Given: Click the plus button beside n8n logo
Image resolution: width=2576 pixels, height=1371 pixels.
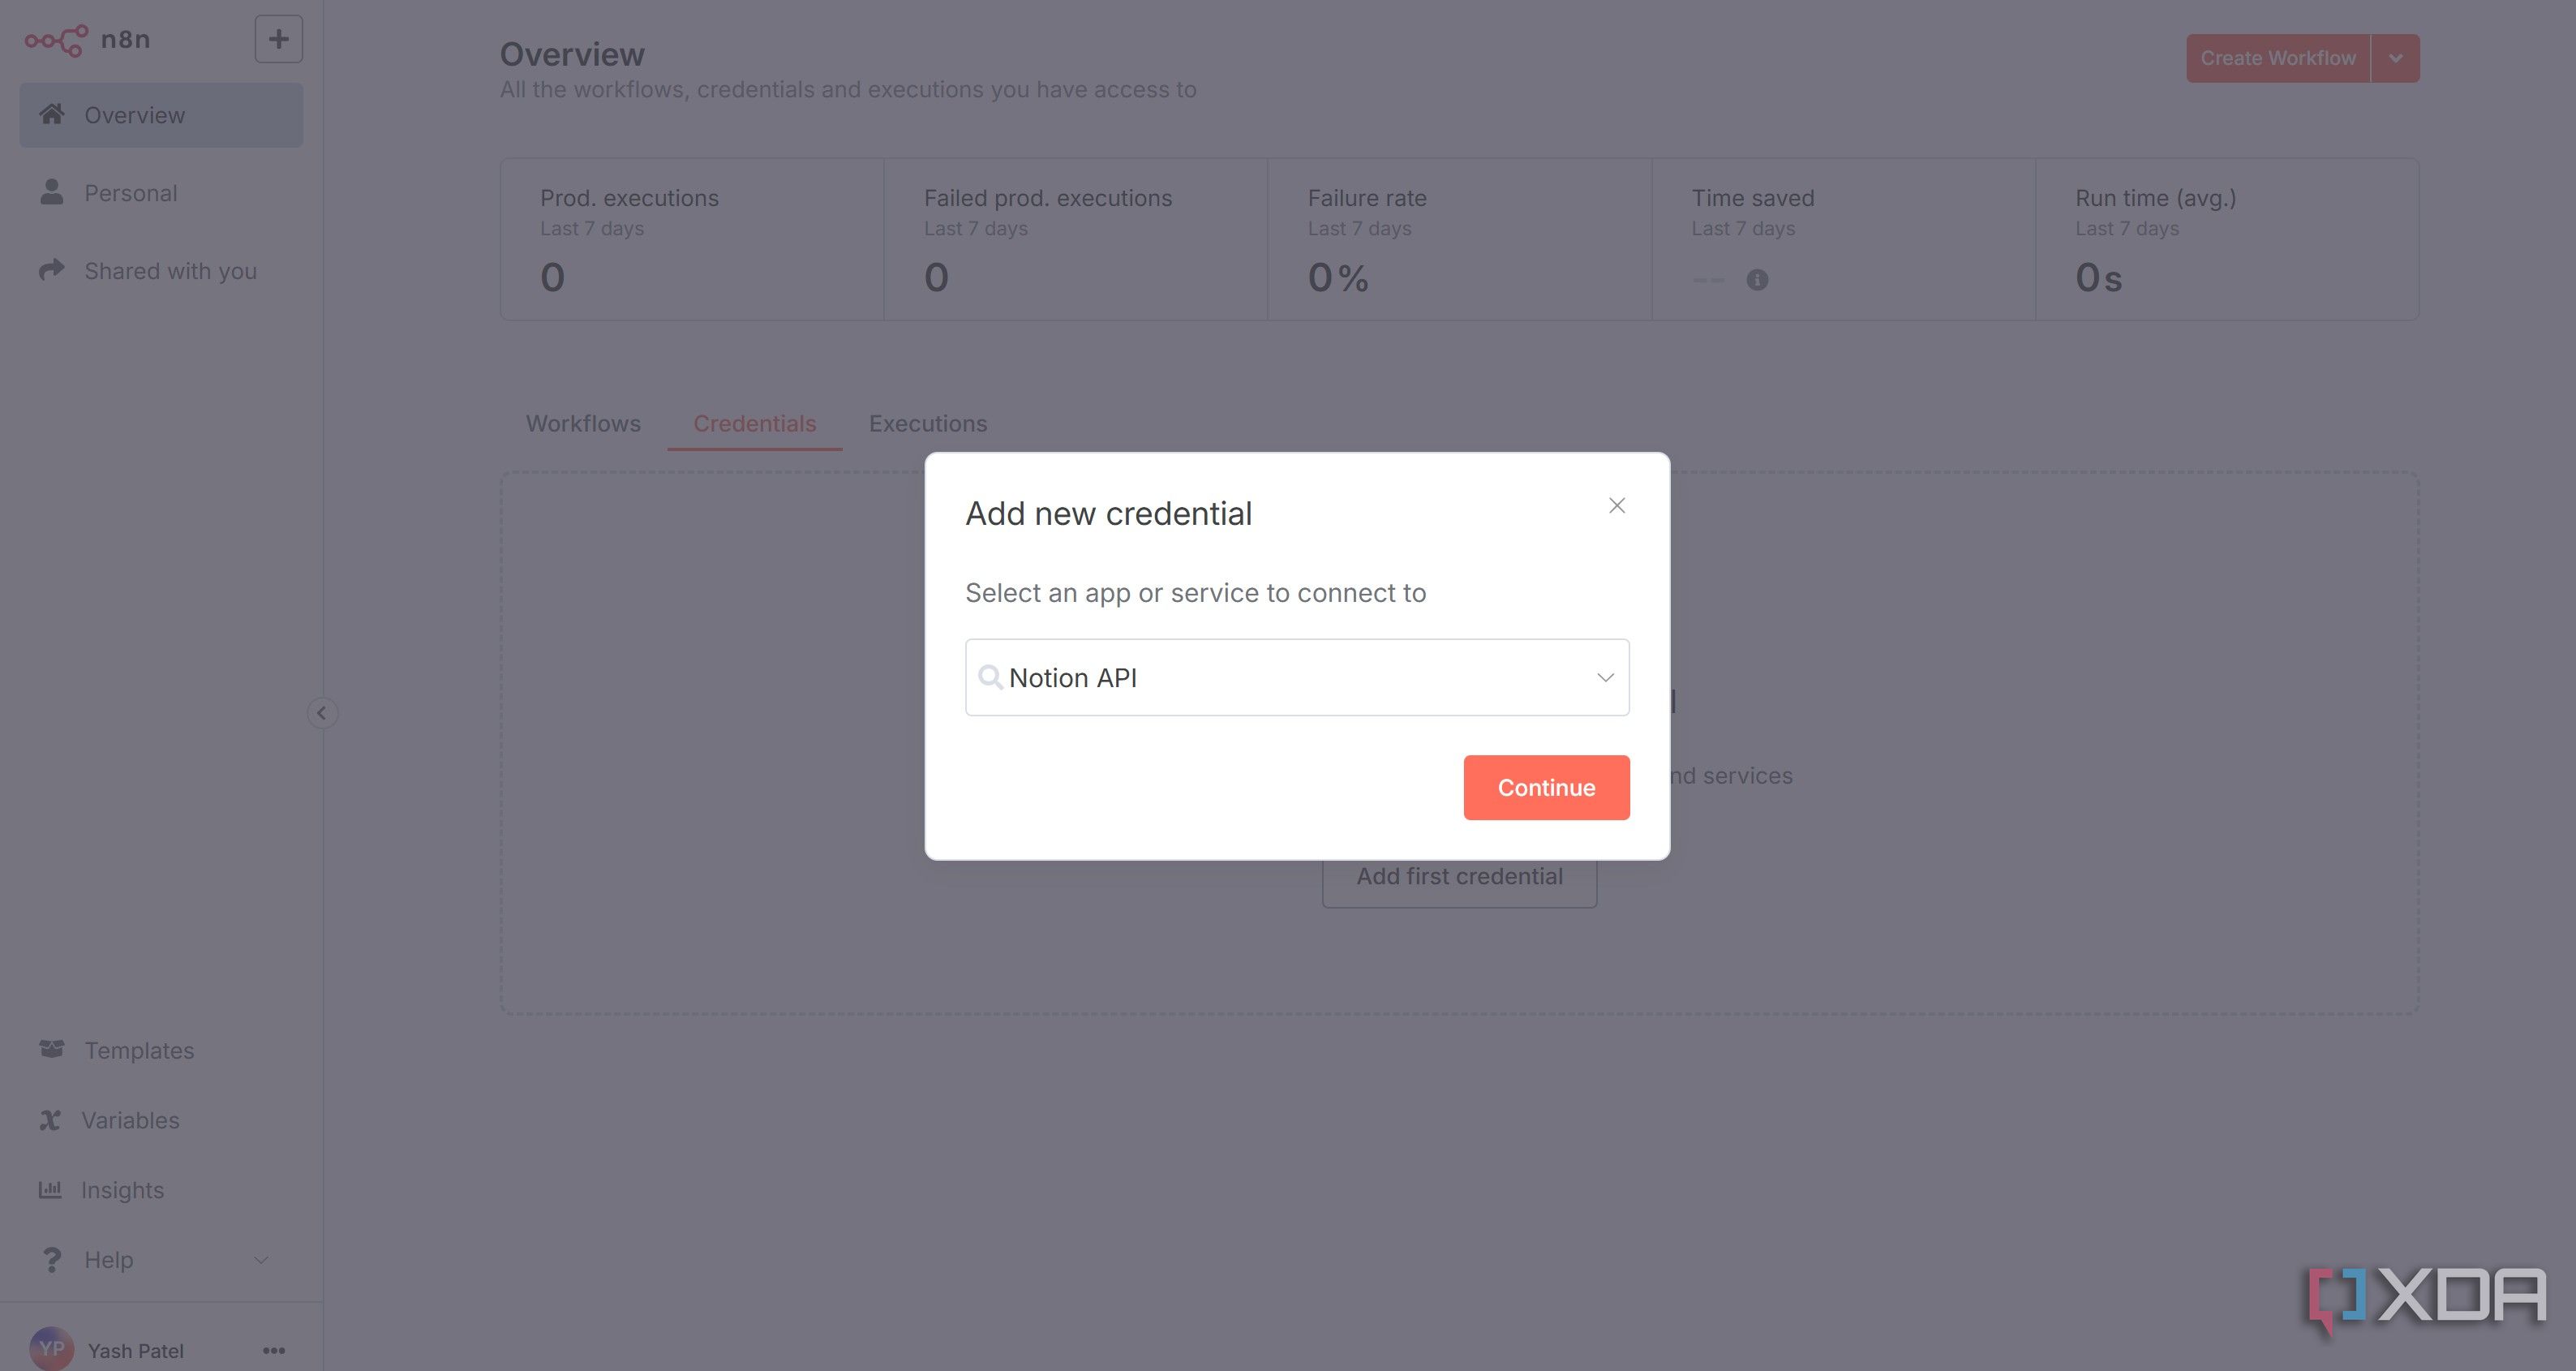Looking at the screenshot, I should (x=278, y=39).
